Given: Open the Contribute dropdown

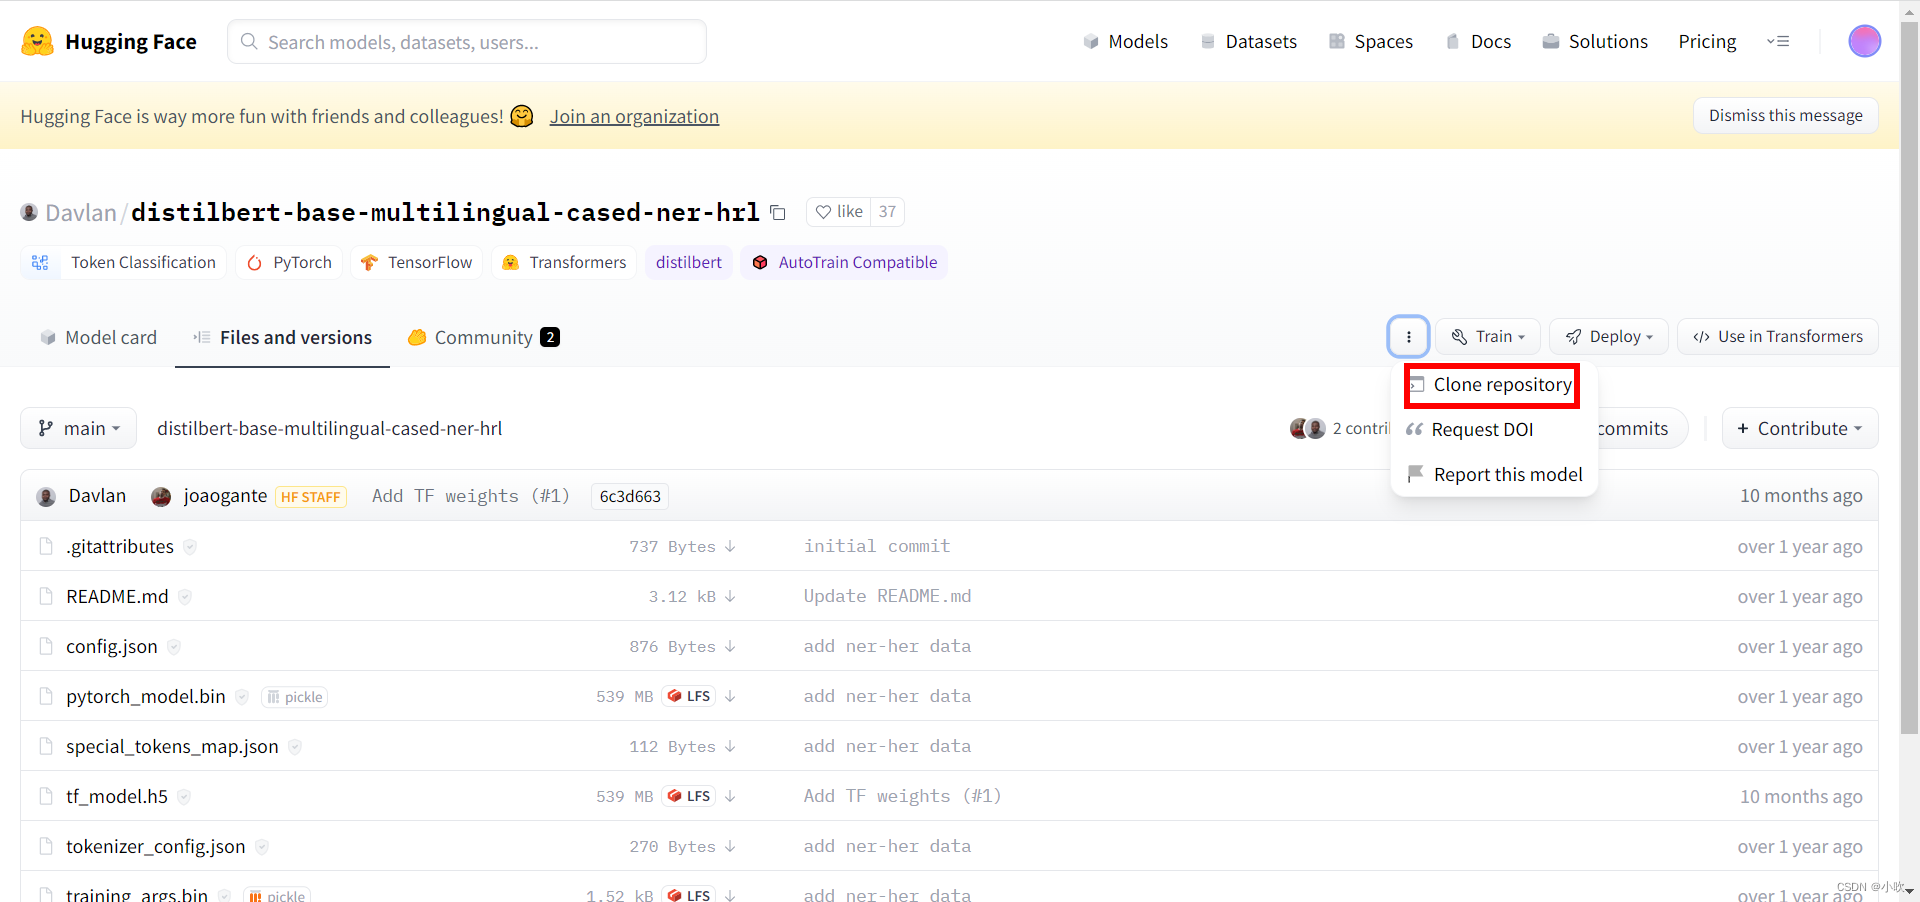Looking at the screenshot, I should click(x=1800, y=428).
